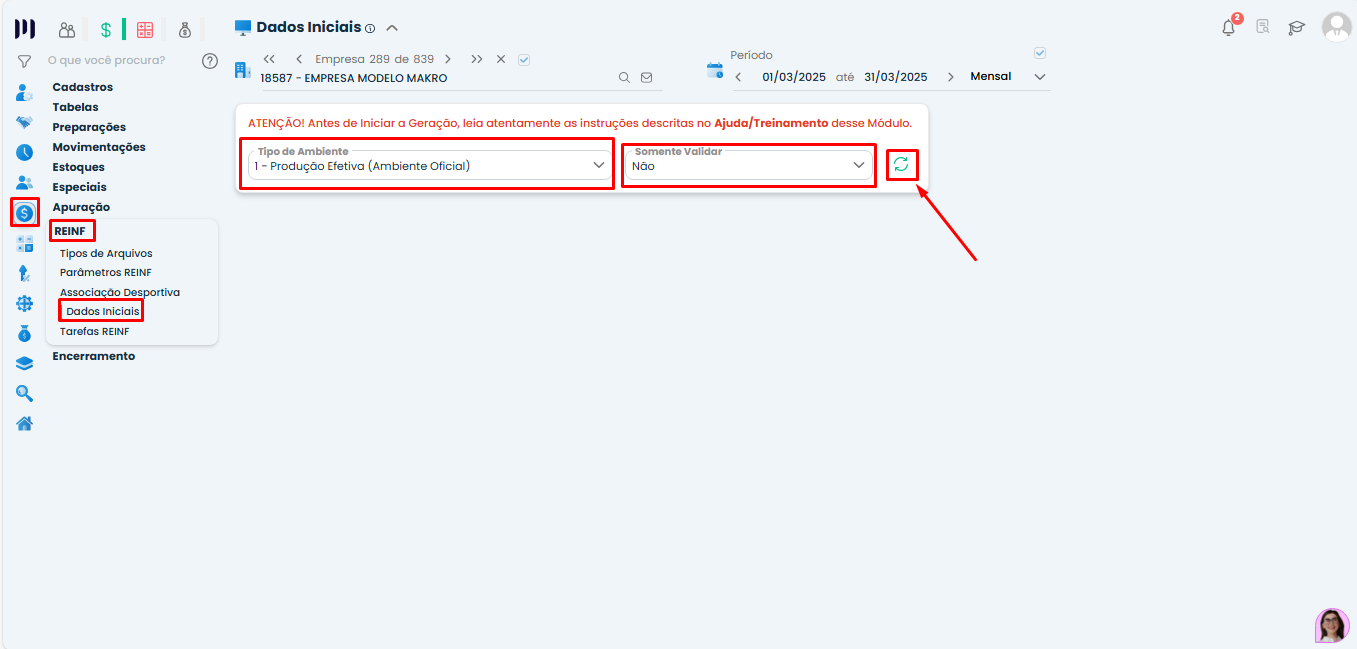Click the document search icon in header

[1263, 28]
